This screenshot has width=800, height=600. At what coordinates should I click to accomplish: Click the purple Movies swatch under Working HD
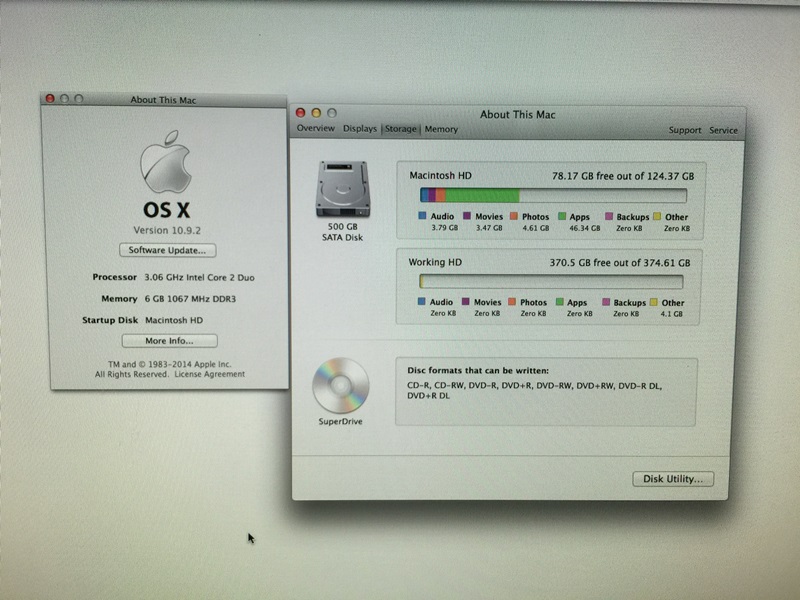coord(467,302)
